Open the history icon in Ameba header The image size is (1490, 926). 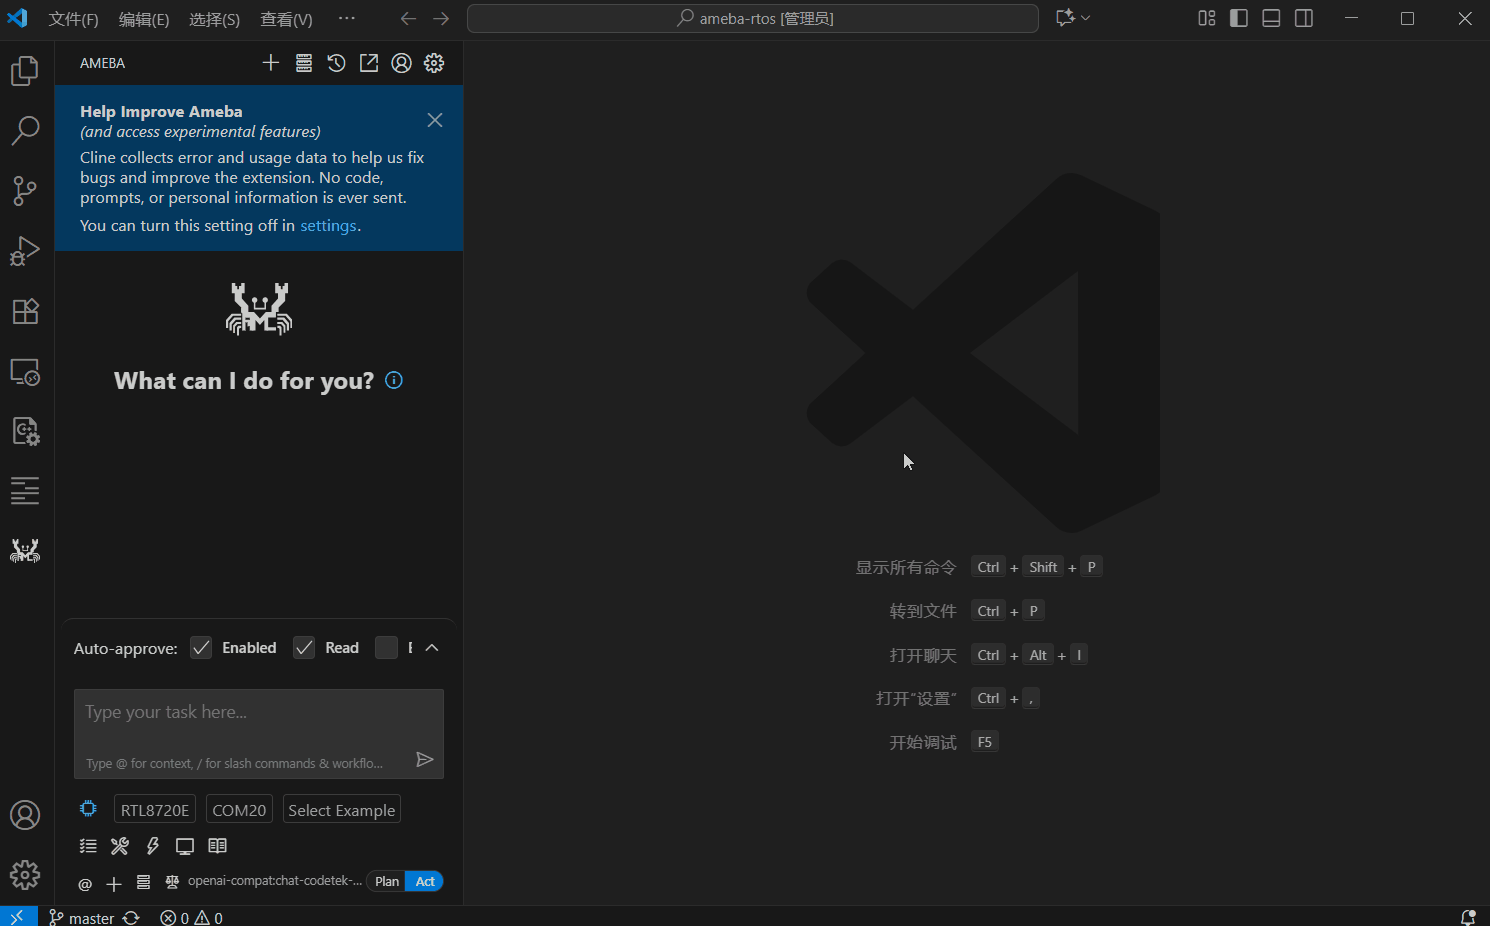[x=336, y=63]
